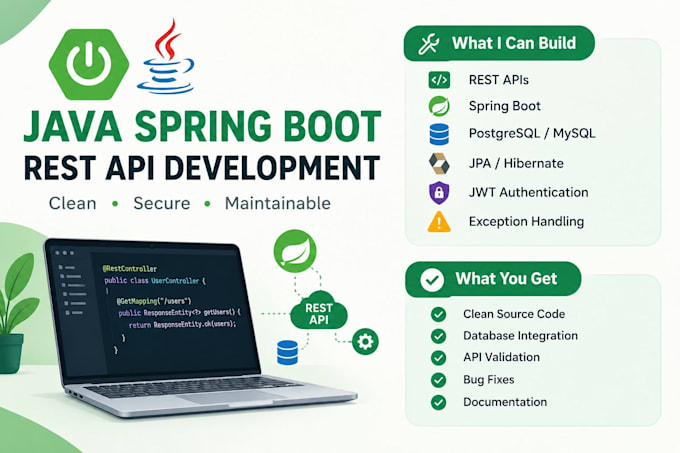Click the Clean Source Code text

point(514,314)
